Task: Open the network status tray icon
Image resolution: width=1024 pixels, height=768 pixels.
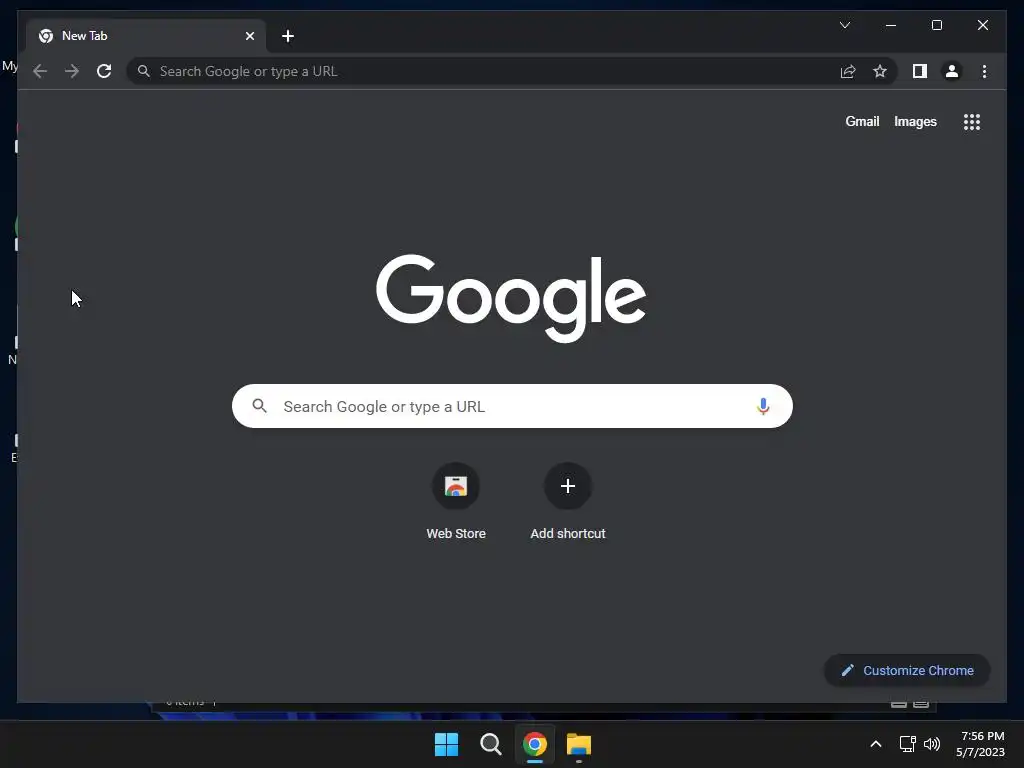Action: 907,744
